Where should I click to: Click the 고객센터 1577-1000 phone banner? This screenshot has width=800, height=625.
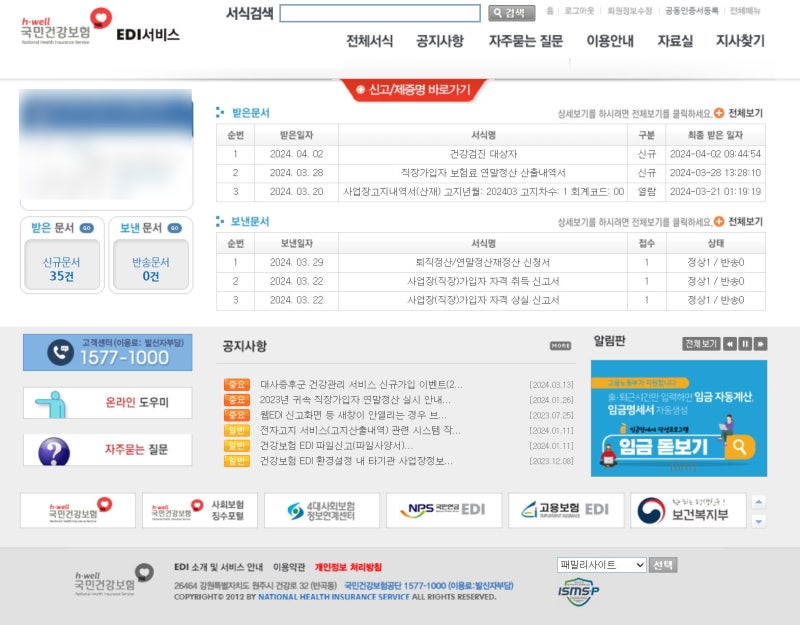[108, 352]
